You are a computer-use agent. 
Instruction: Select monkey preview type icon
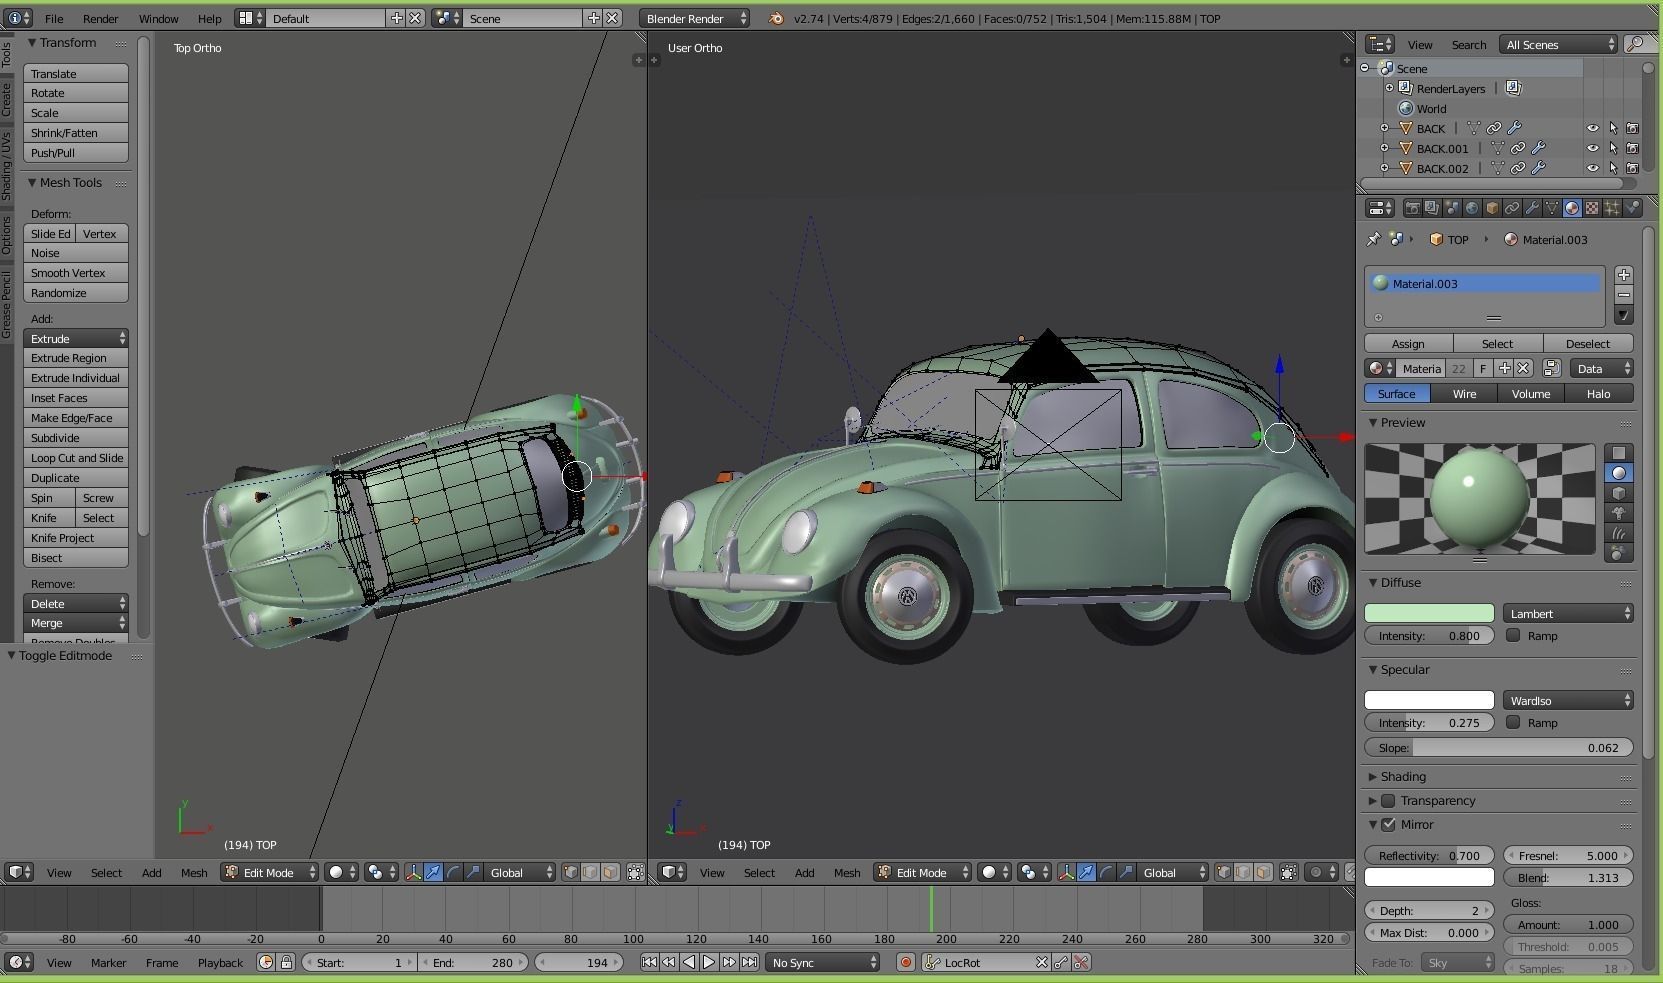[1619, 513]
